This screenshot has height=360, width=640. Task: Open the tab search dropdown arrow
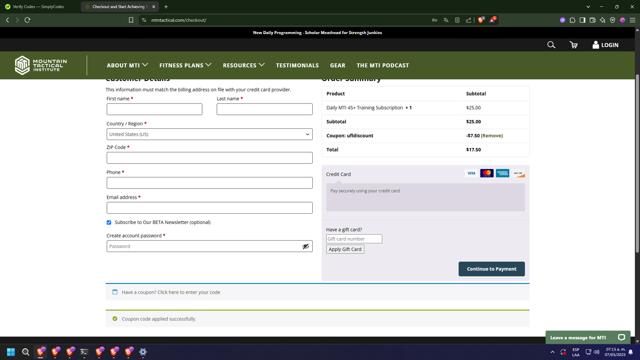point(588,7)
